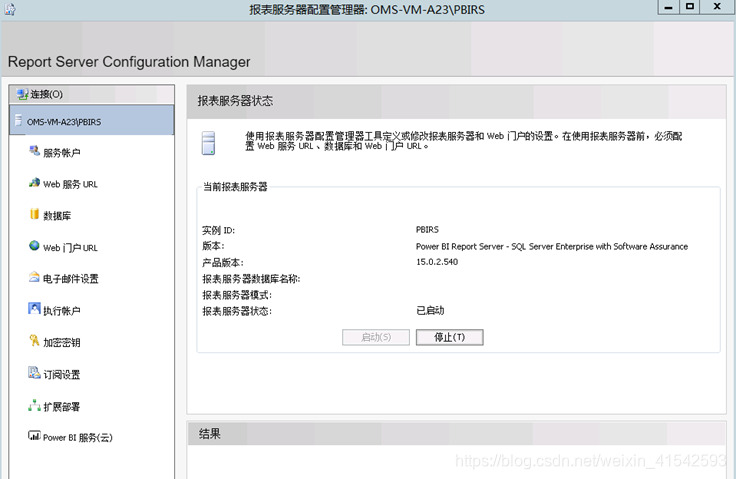Click the 订阅设置 subscription icon
736x479 pixels.
click(34, 372)
